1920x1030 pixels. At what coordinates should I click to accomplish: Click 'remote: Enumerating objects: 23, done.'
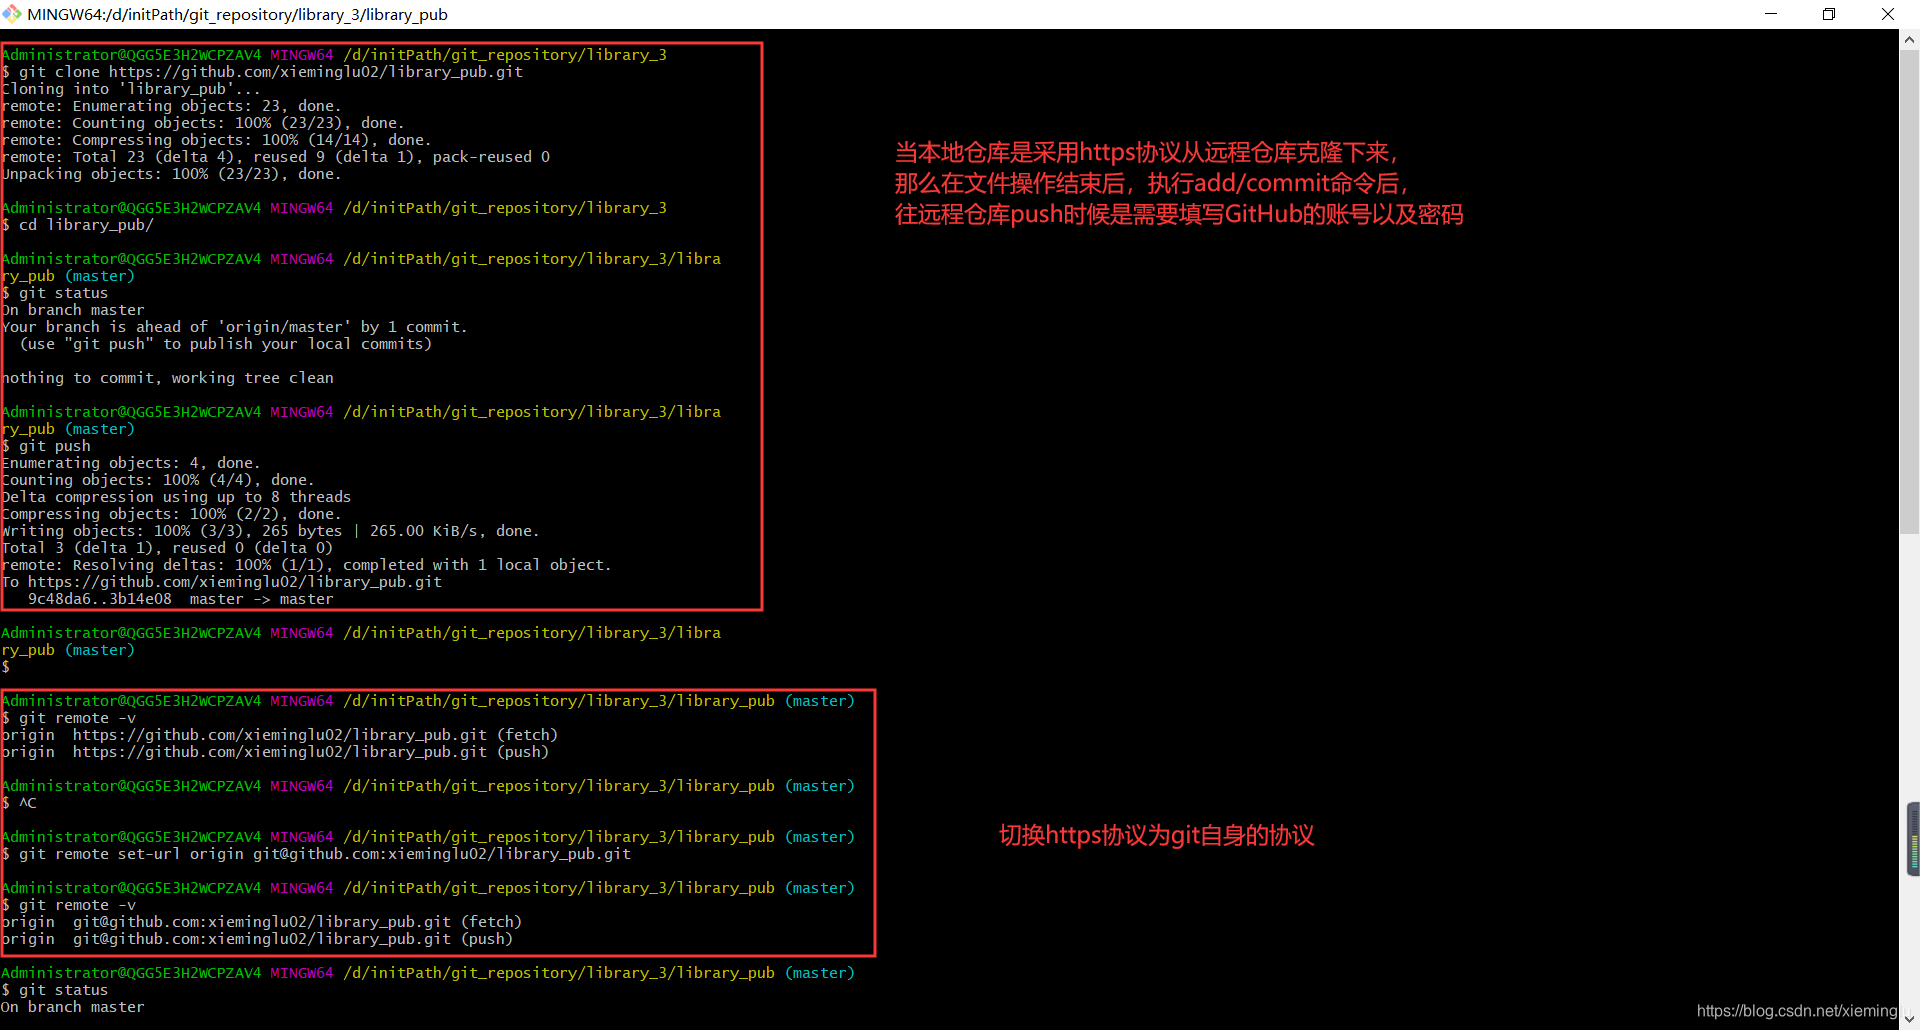172,106
